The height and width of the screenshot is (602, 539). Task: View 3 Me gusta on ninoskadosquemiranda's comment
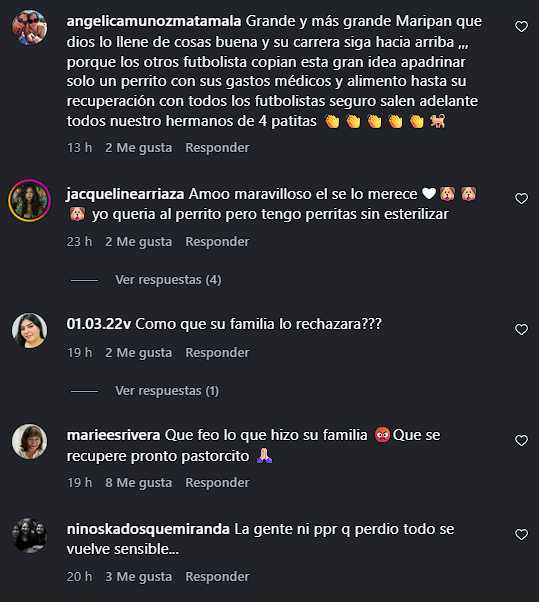[x=139, y=577]
